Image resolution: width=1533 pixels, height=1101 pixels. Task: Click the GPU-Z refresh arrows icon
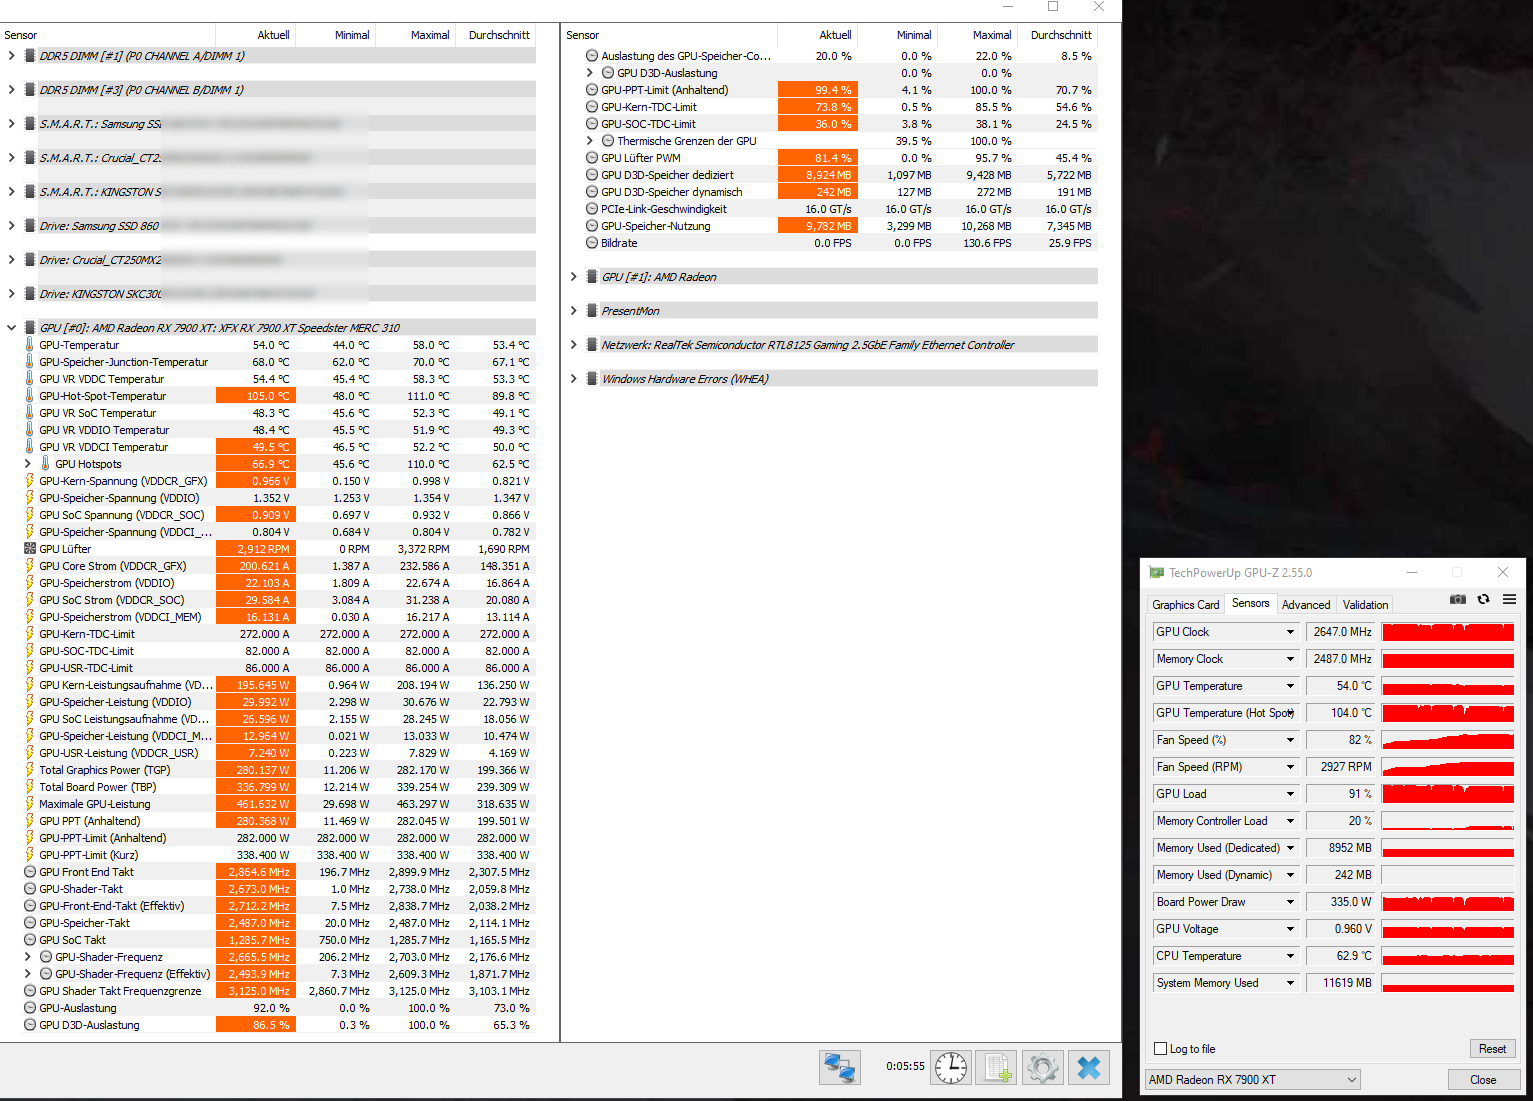(x=1484, y=599)
